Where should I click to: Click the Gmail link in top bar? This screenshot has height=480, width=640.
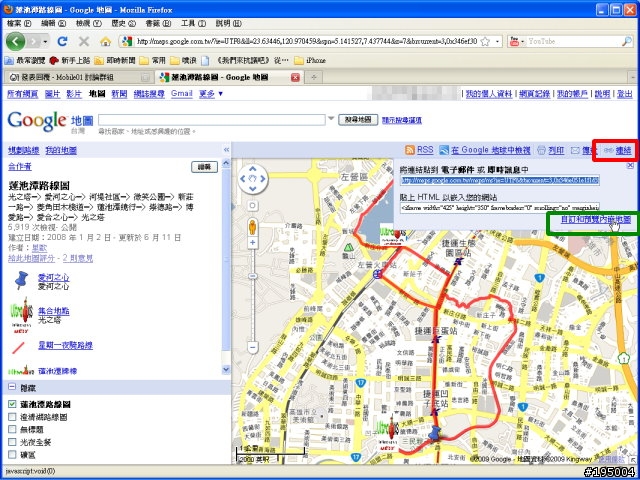pyautogui.click(x=182, y=94)
